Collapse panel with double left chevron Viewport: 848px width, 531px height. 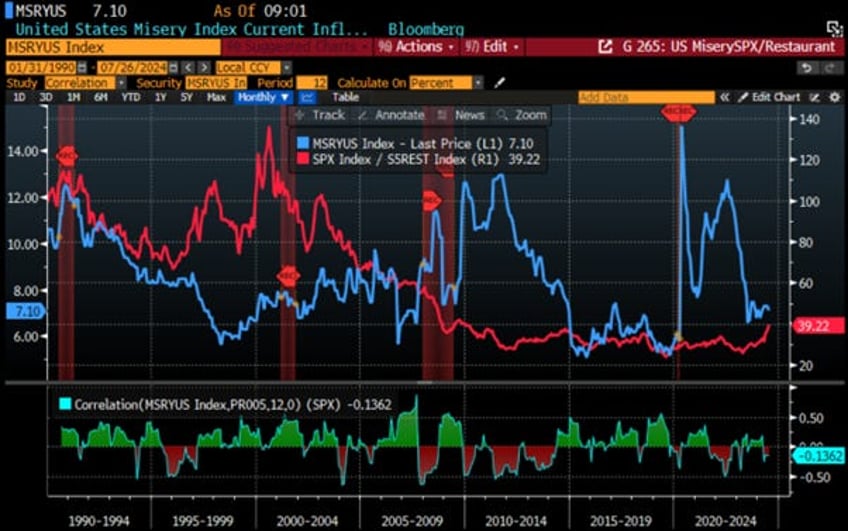pos(725,97)
